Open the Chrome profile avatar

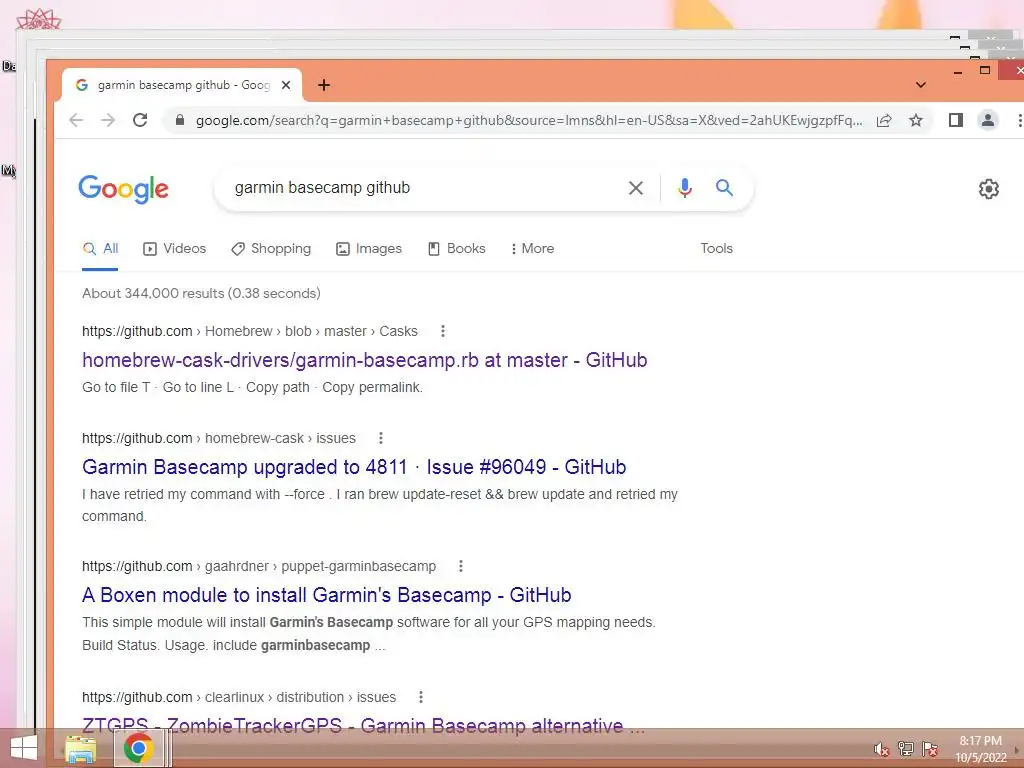[987, 120]
